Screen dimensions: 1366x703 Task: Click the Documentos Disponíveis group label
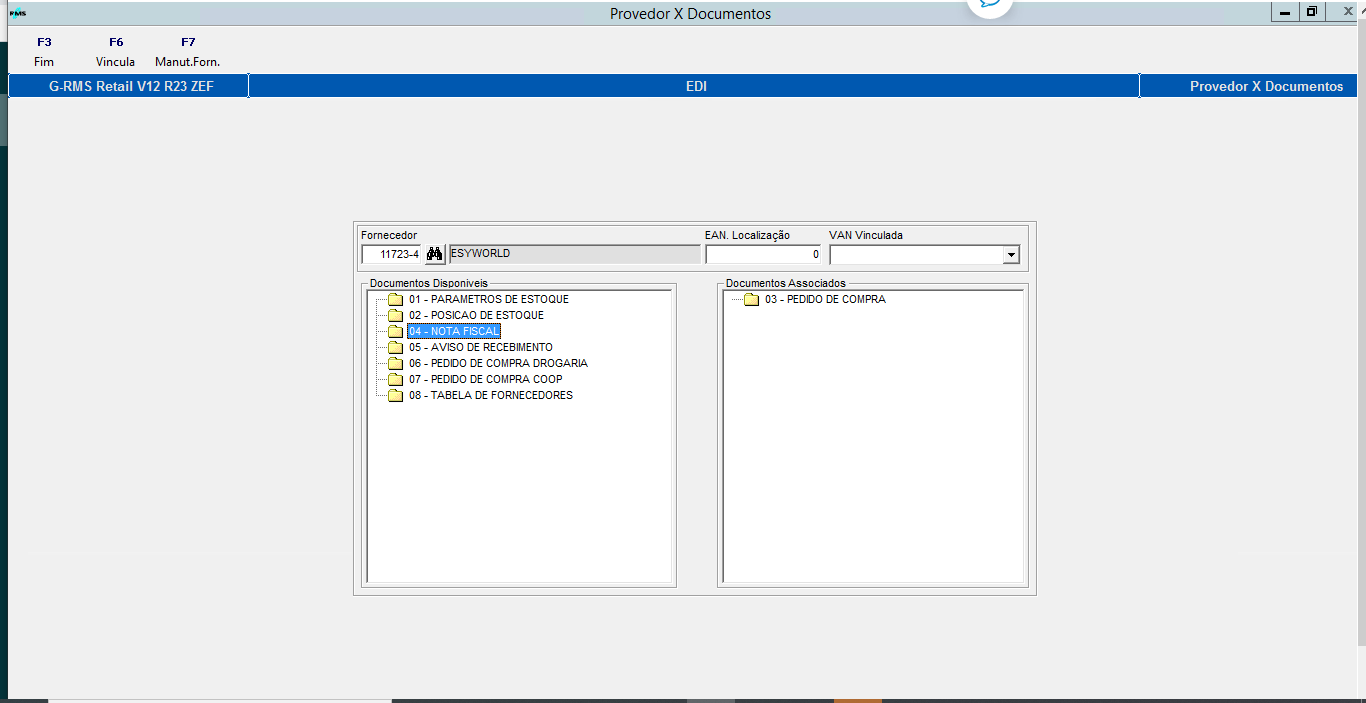pyautogui.click(x=429, y=284)
